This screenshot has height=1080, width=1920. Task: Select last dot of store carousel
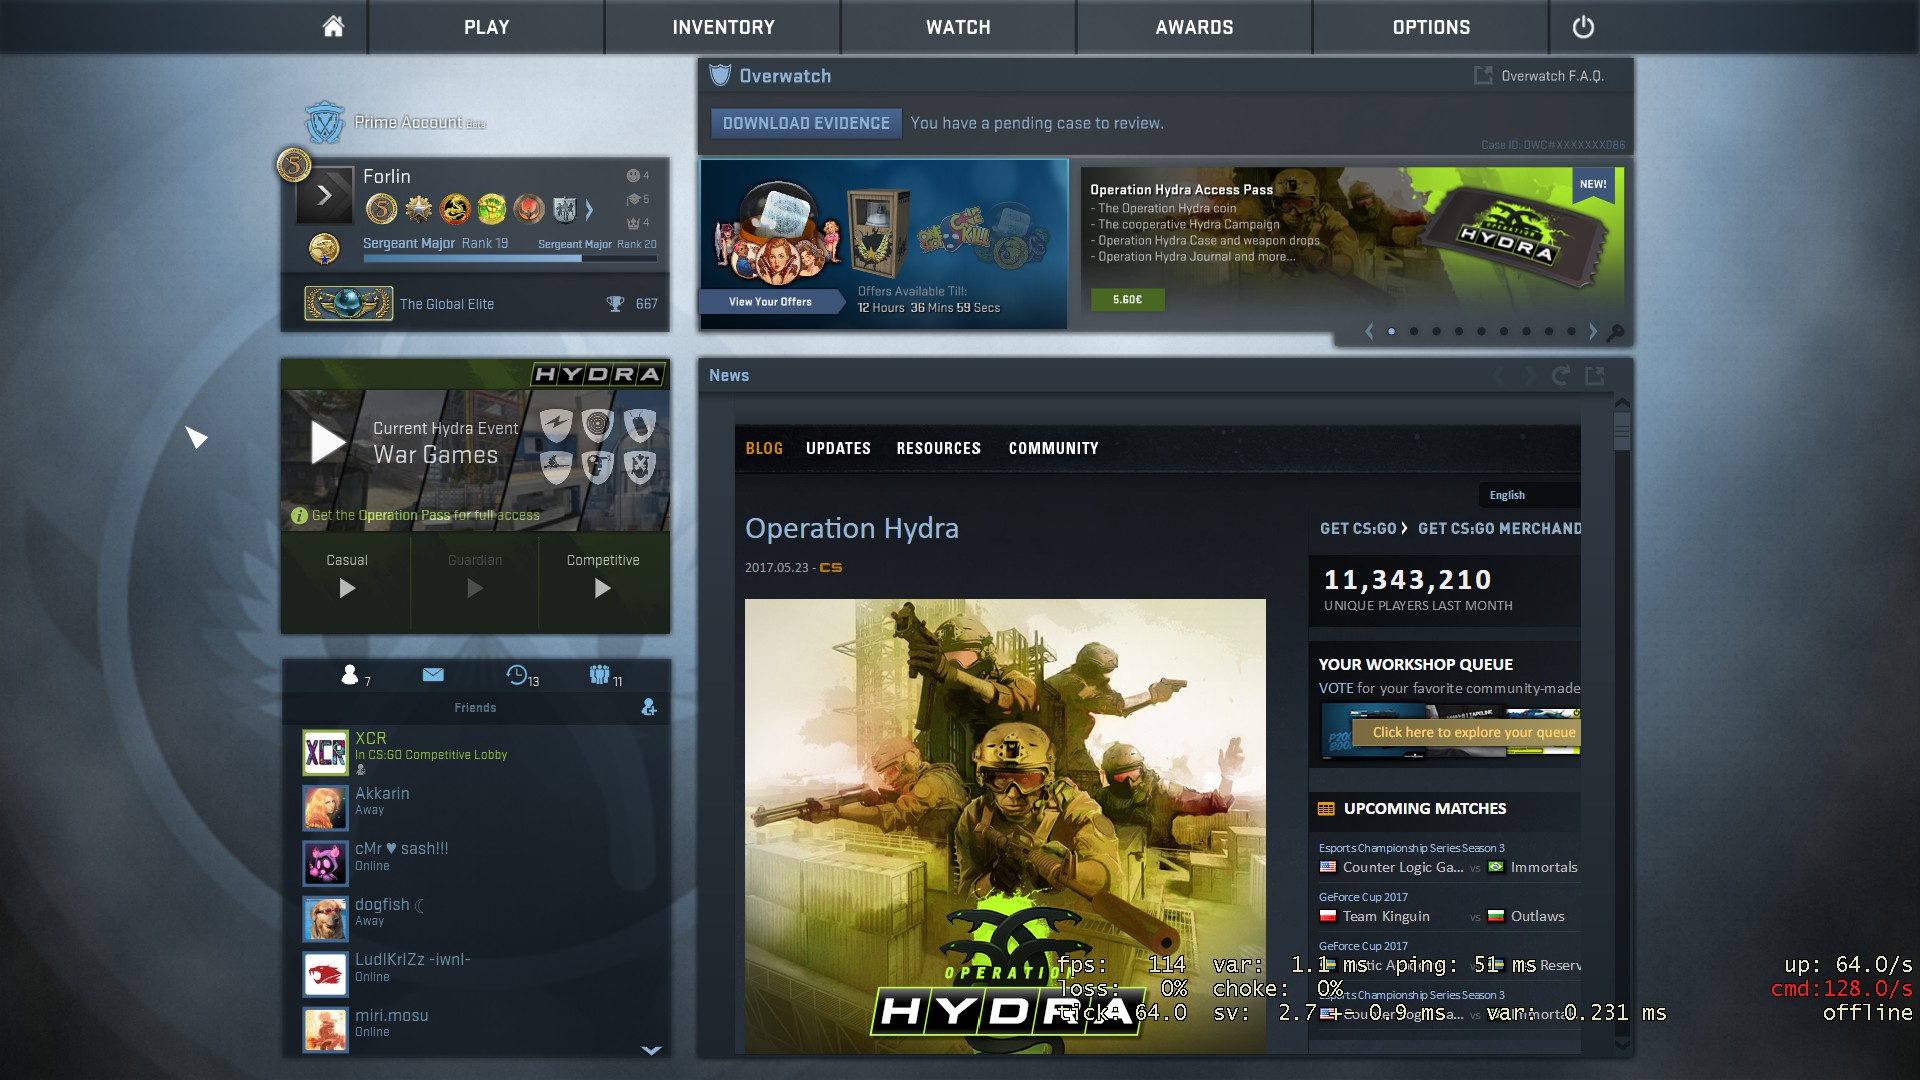(1571, 332)
